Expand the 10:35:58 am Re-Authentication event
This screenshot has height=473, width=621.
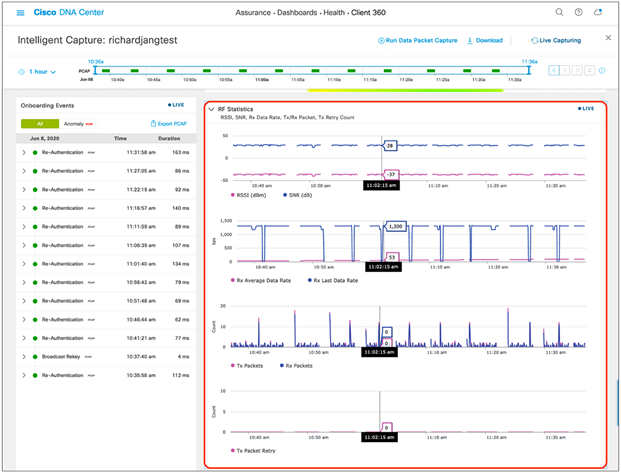point(24,375)
